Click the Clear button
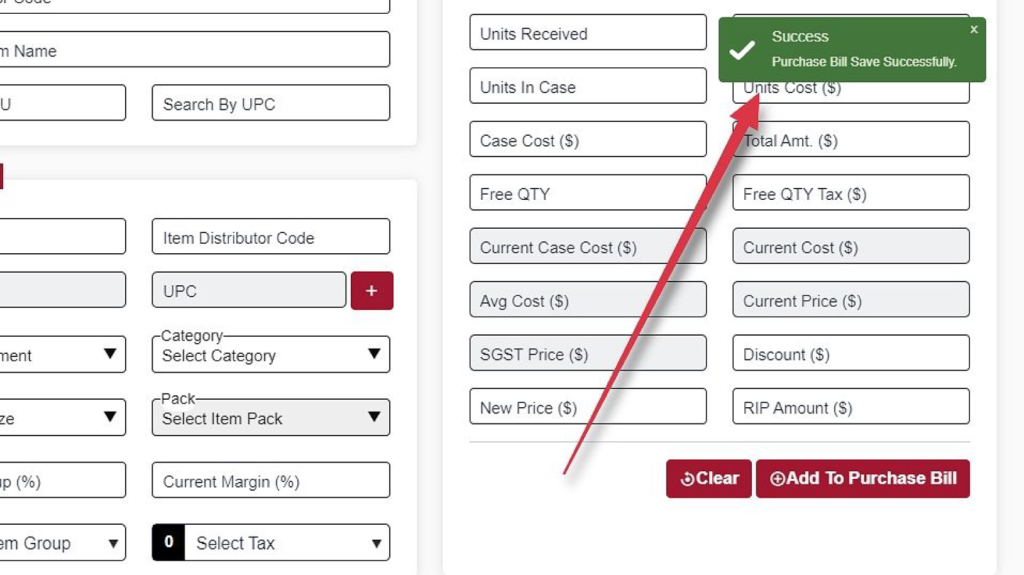The height and width of the screenshot is (575, 1024). pos(709,478)
